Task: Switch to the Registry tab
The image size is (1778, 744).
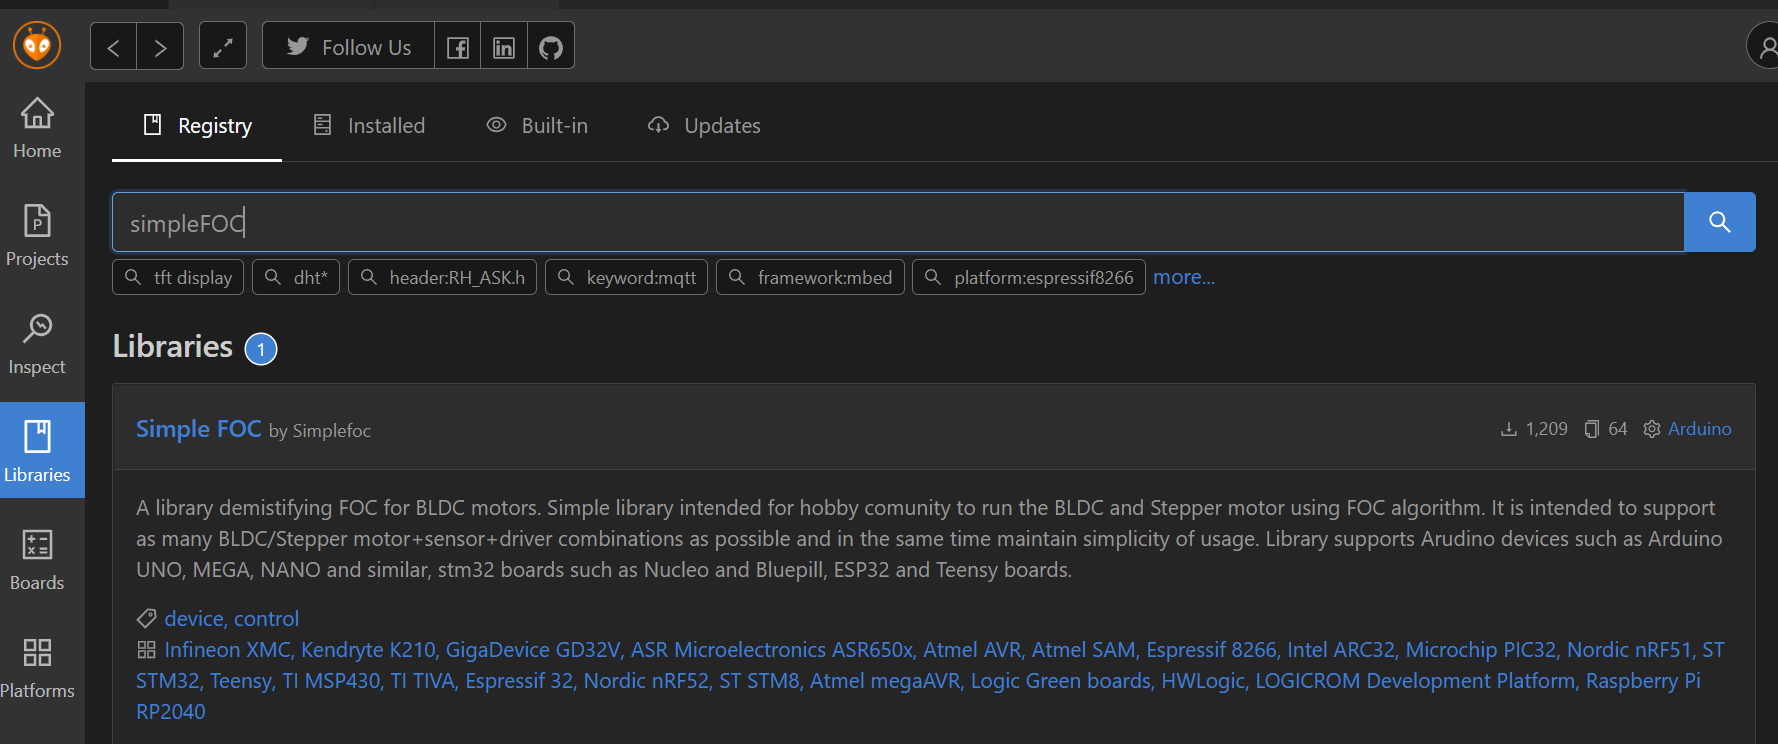Action: pos(197,126)
